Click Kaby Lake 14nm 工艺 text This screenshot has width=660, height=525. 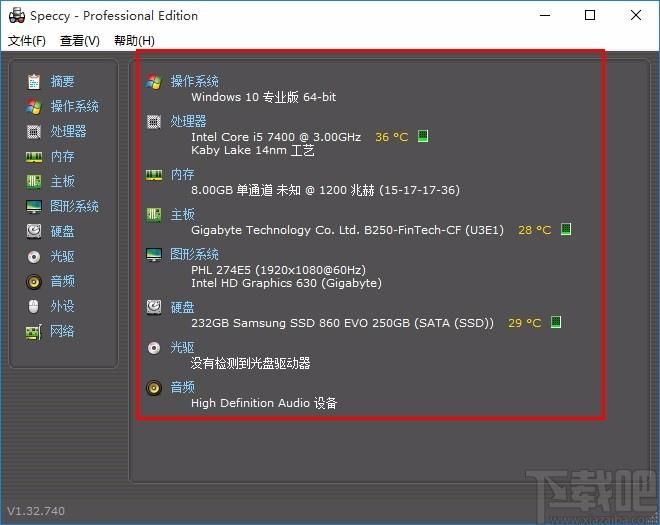253,150
